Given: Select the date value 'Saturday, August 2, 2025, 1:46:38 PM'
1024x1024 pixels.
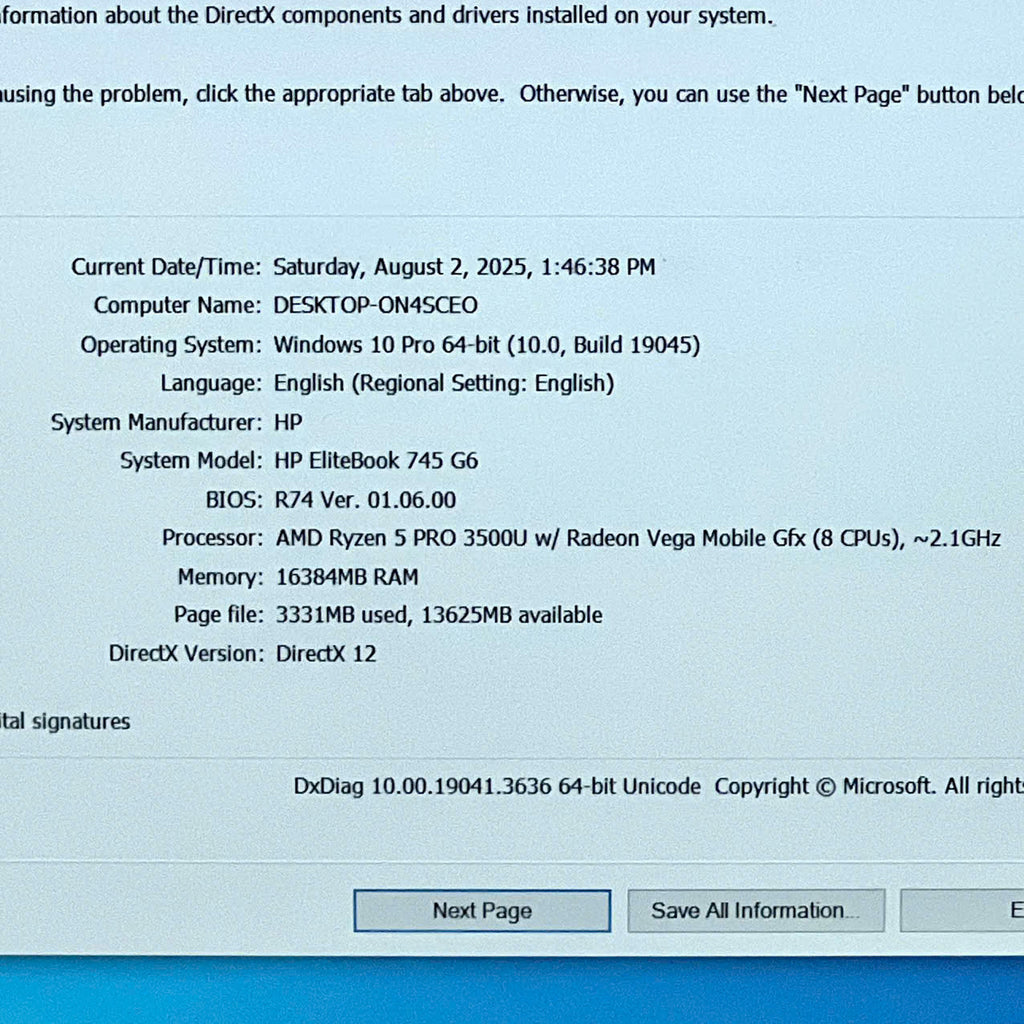Looking at the screenshot, I should tap(464, 267).
